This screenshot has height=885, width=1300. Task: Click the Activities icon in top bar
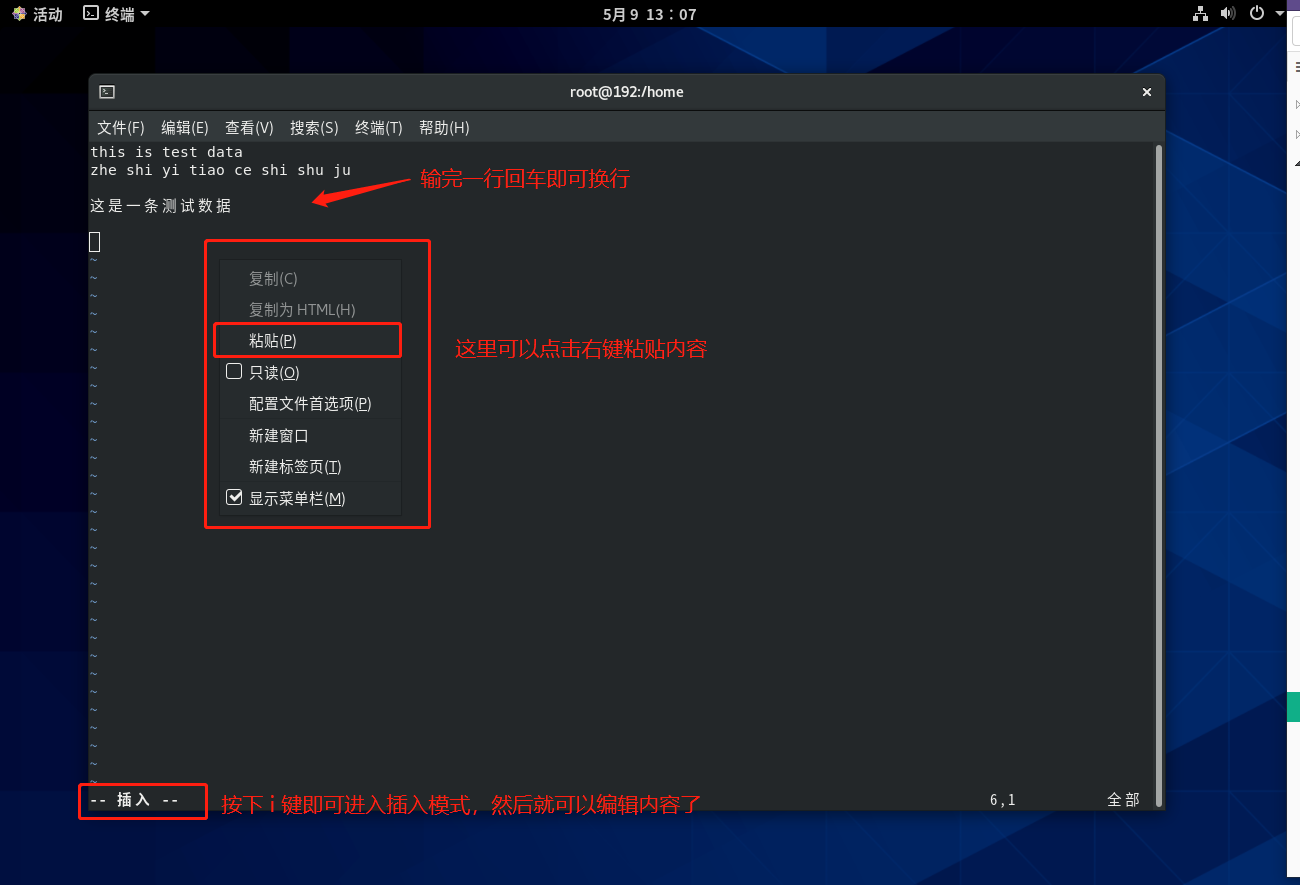[20, 14]
